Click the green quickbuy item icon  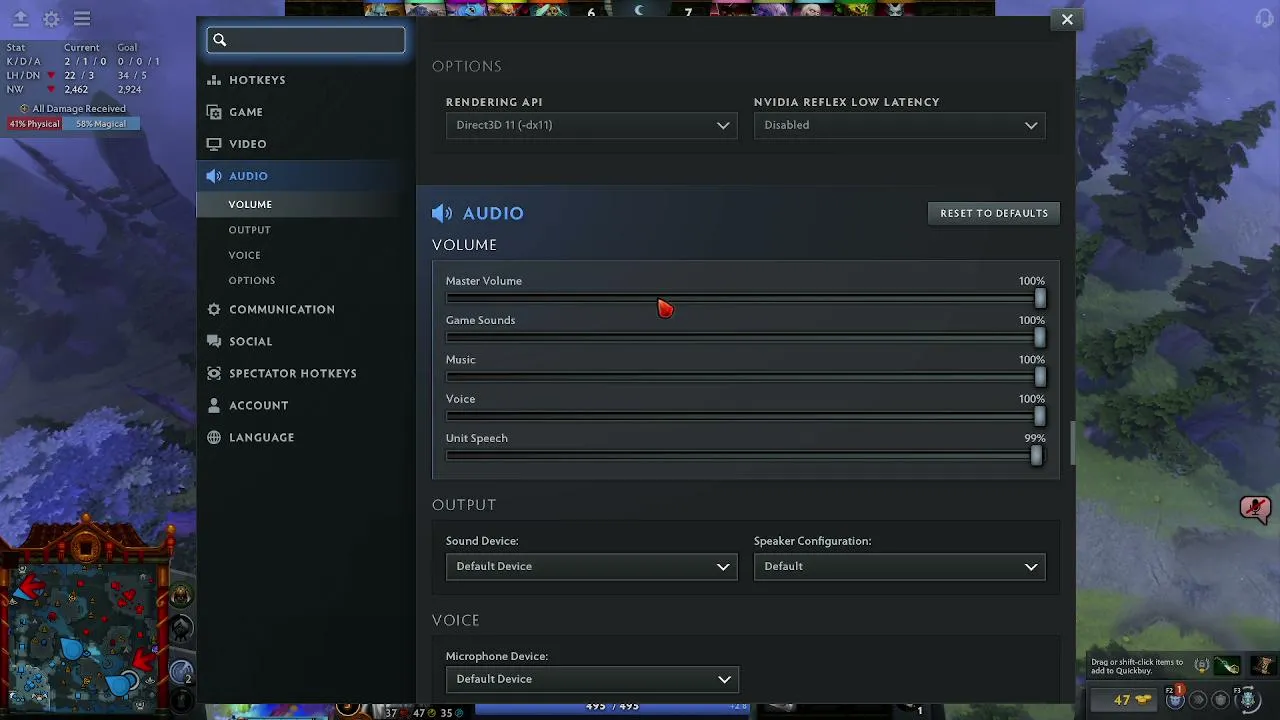[x=1227, y=665]
